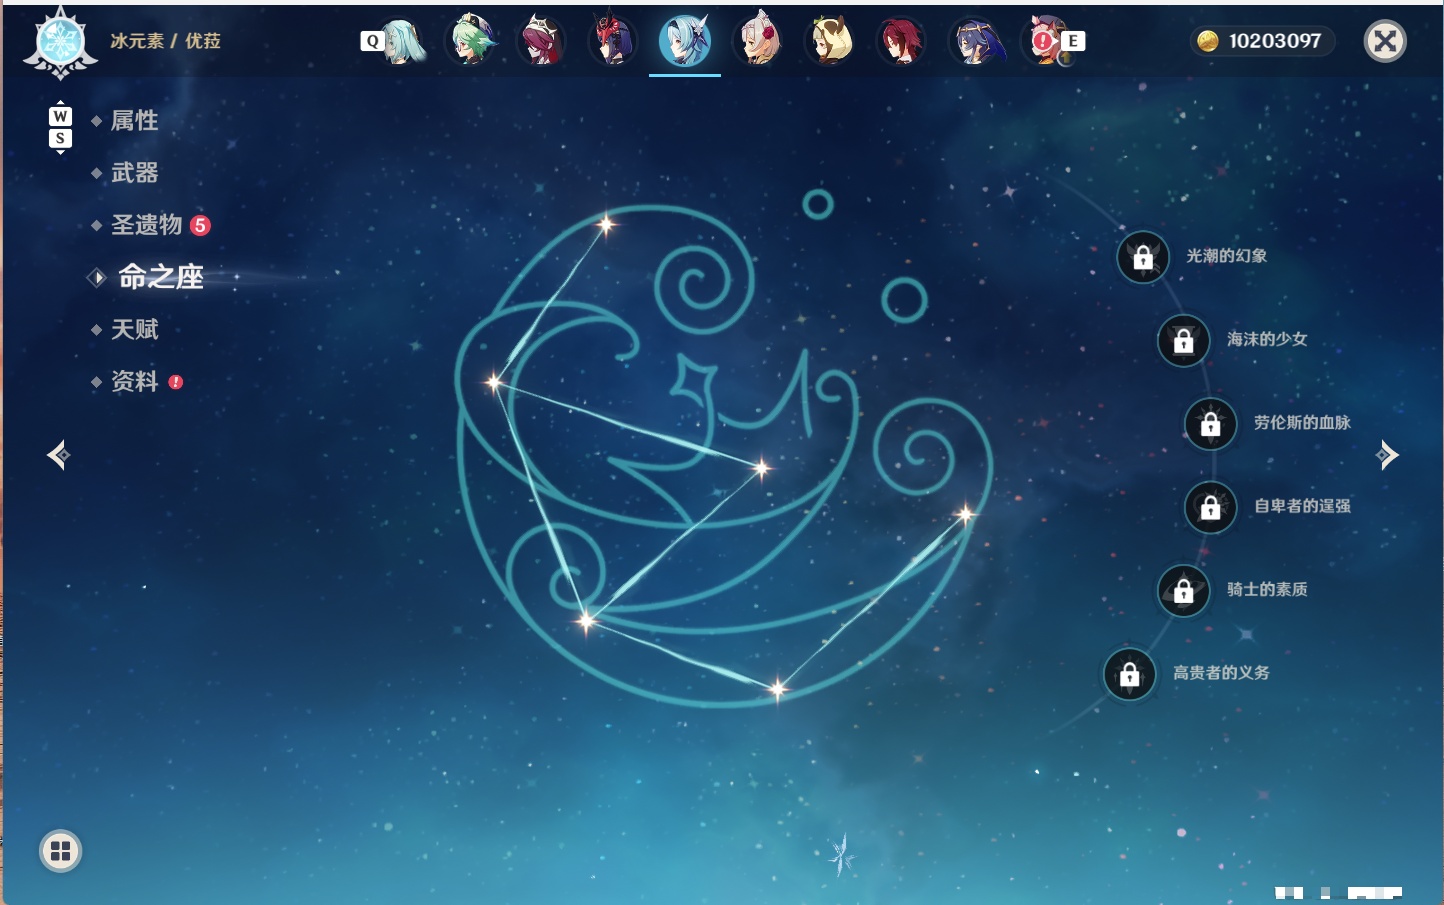Click the red alert badge beside 资料
Viewport: 1444px width, 905px height.
click(176, 382)
